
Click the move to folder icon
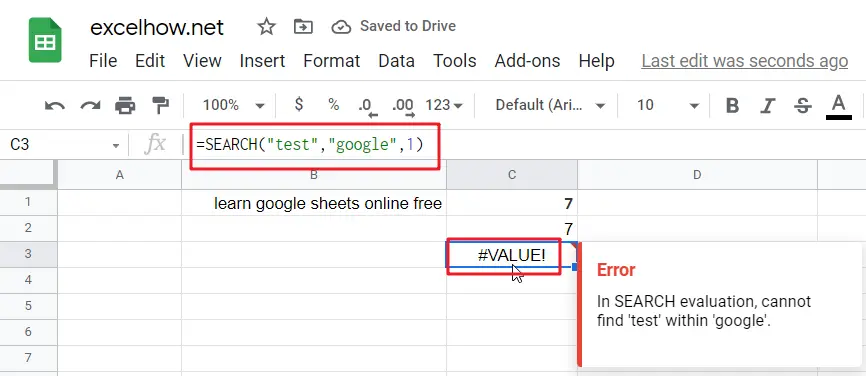[303, 27]
